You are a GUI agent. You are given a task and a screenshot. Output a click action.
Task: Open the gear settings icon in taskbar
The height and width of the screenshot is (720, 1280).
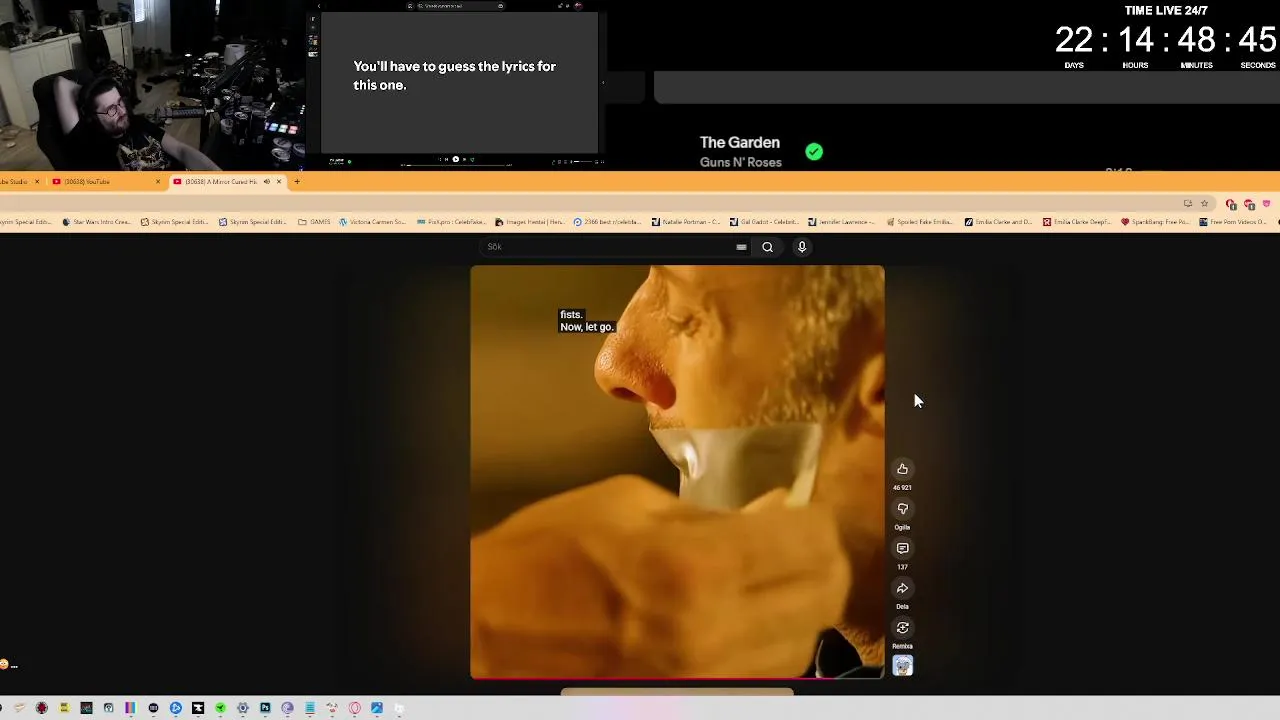pos(242,708)
